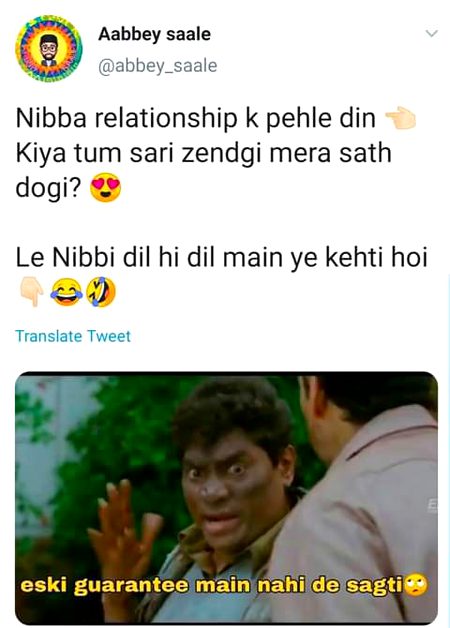Image resolution: width=450 pixels, height=628 pixels.
Task: Click the tears of joy emoji
Action: pyautogui.click(x=66, y=292)
